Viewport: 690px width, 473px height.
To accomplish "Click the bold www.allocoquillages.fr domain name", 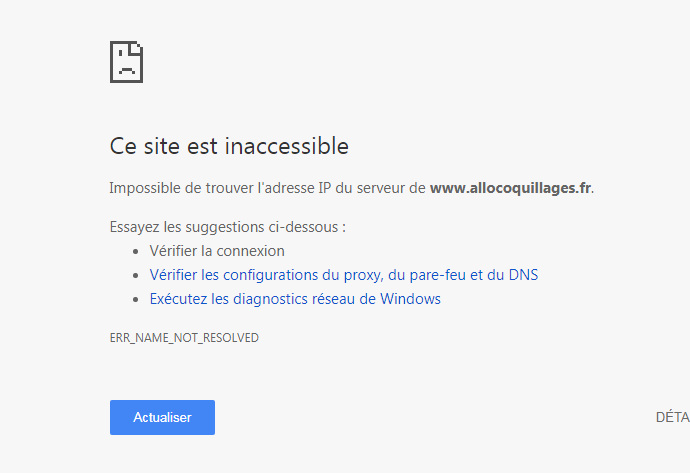I will tap(510, 188).
